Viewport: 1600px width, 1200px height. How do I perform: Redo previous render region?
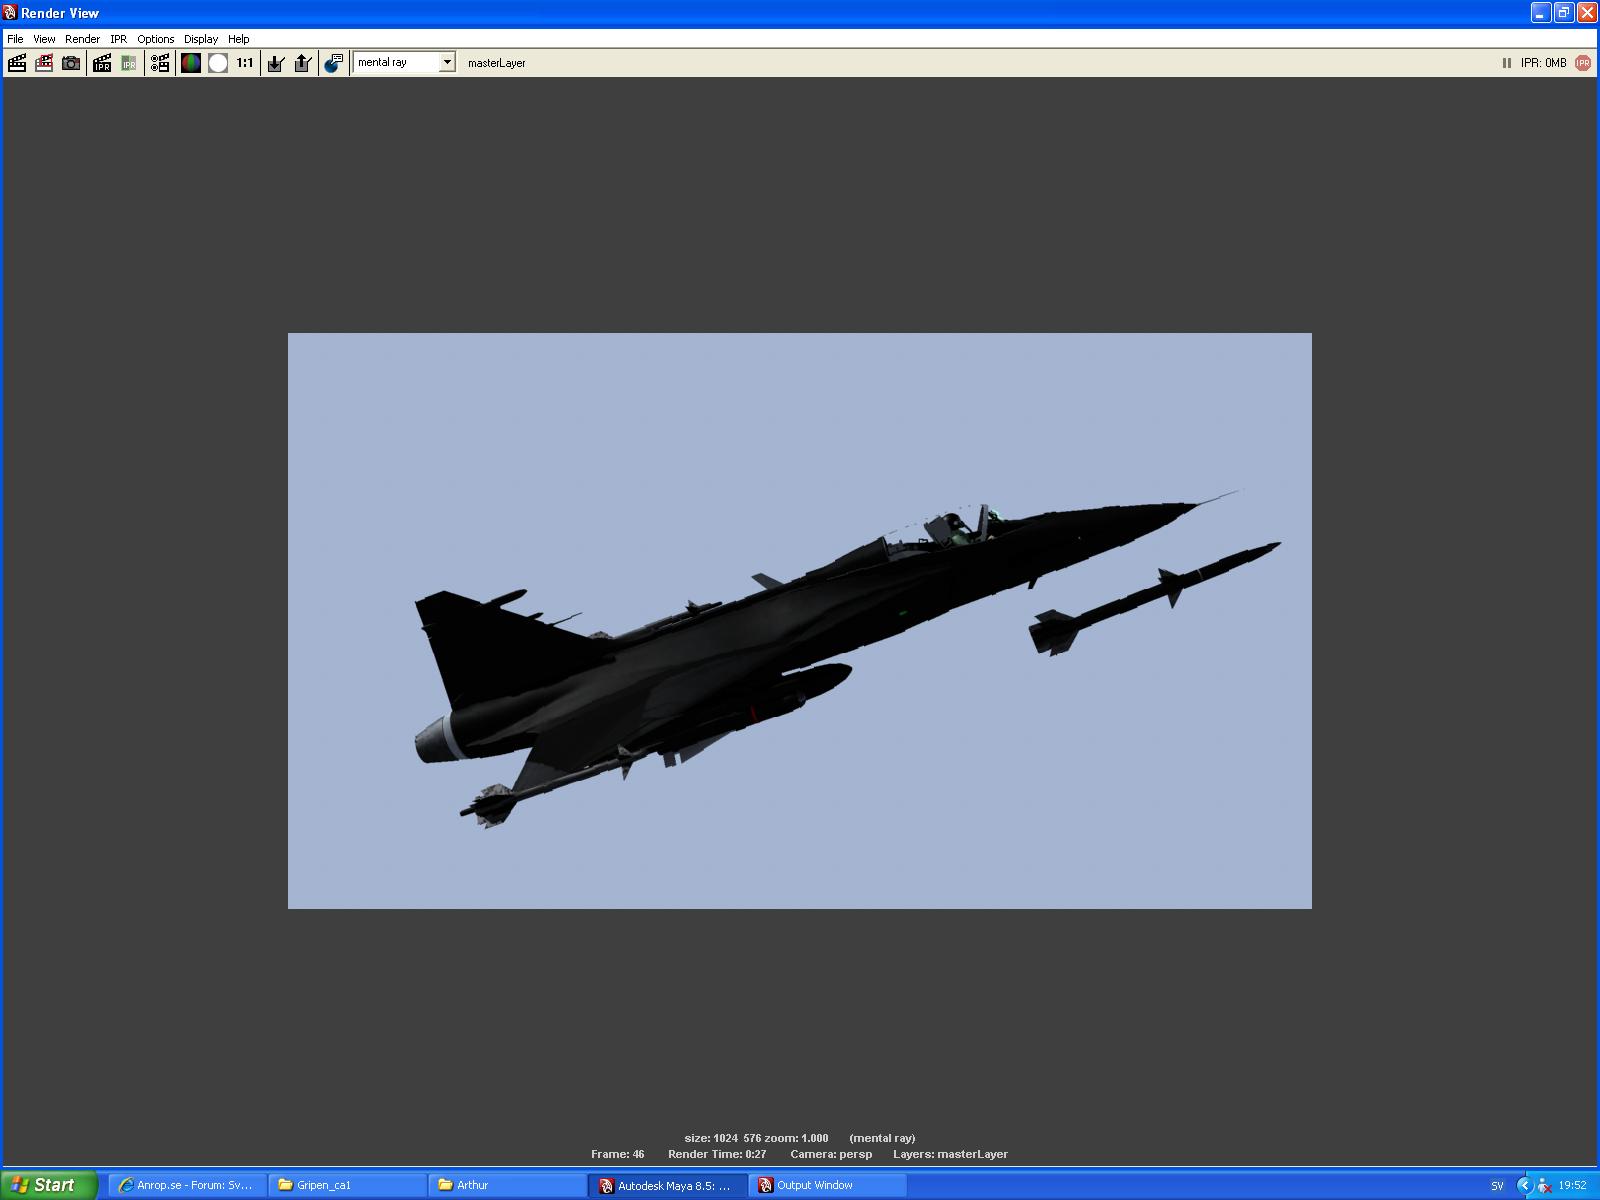pos(43,62)
